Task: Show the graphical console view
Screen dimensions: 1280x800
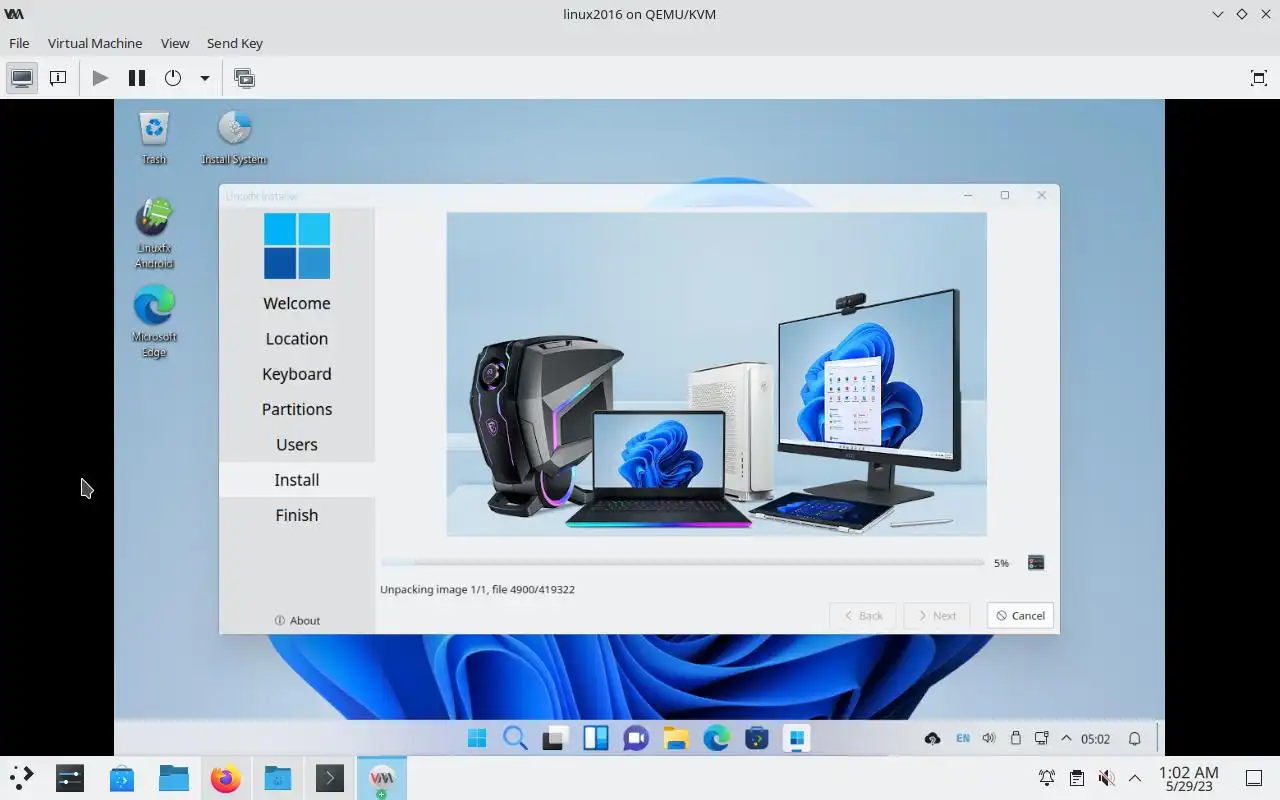Action: pos(22,78)
